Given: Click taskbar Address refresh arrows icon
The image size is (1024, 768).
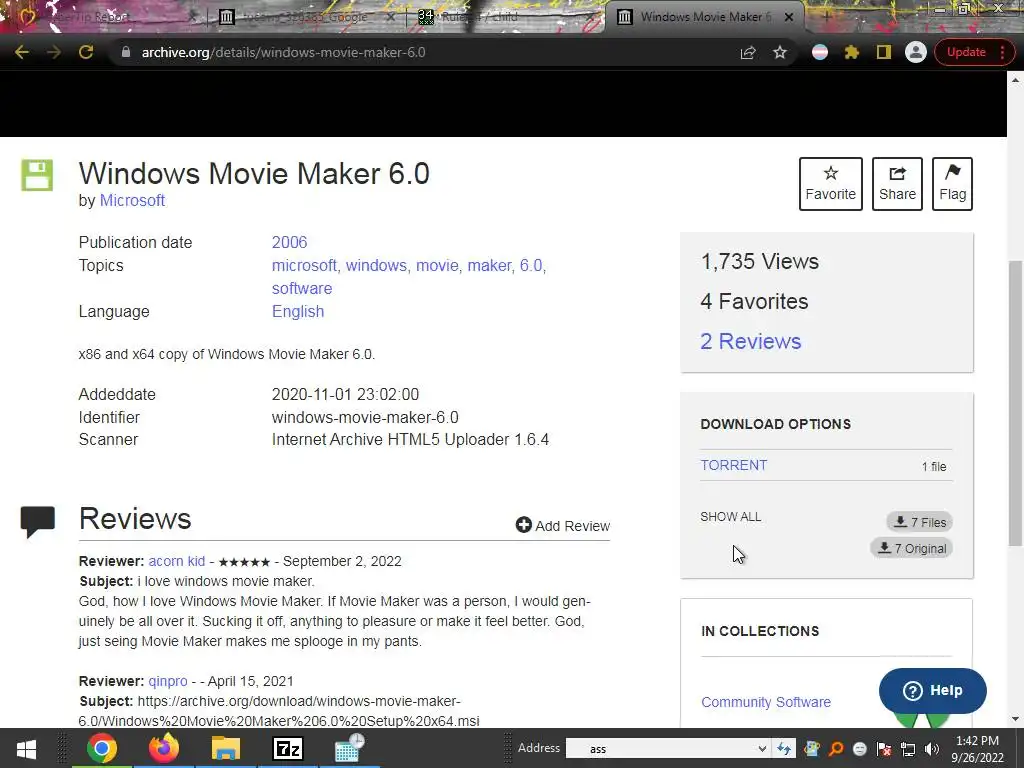Looking at the screenshot, I should tap(784, 749).
